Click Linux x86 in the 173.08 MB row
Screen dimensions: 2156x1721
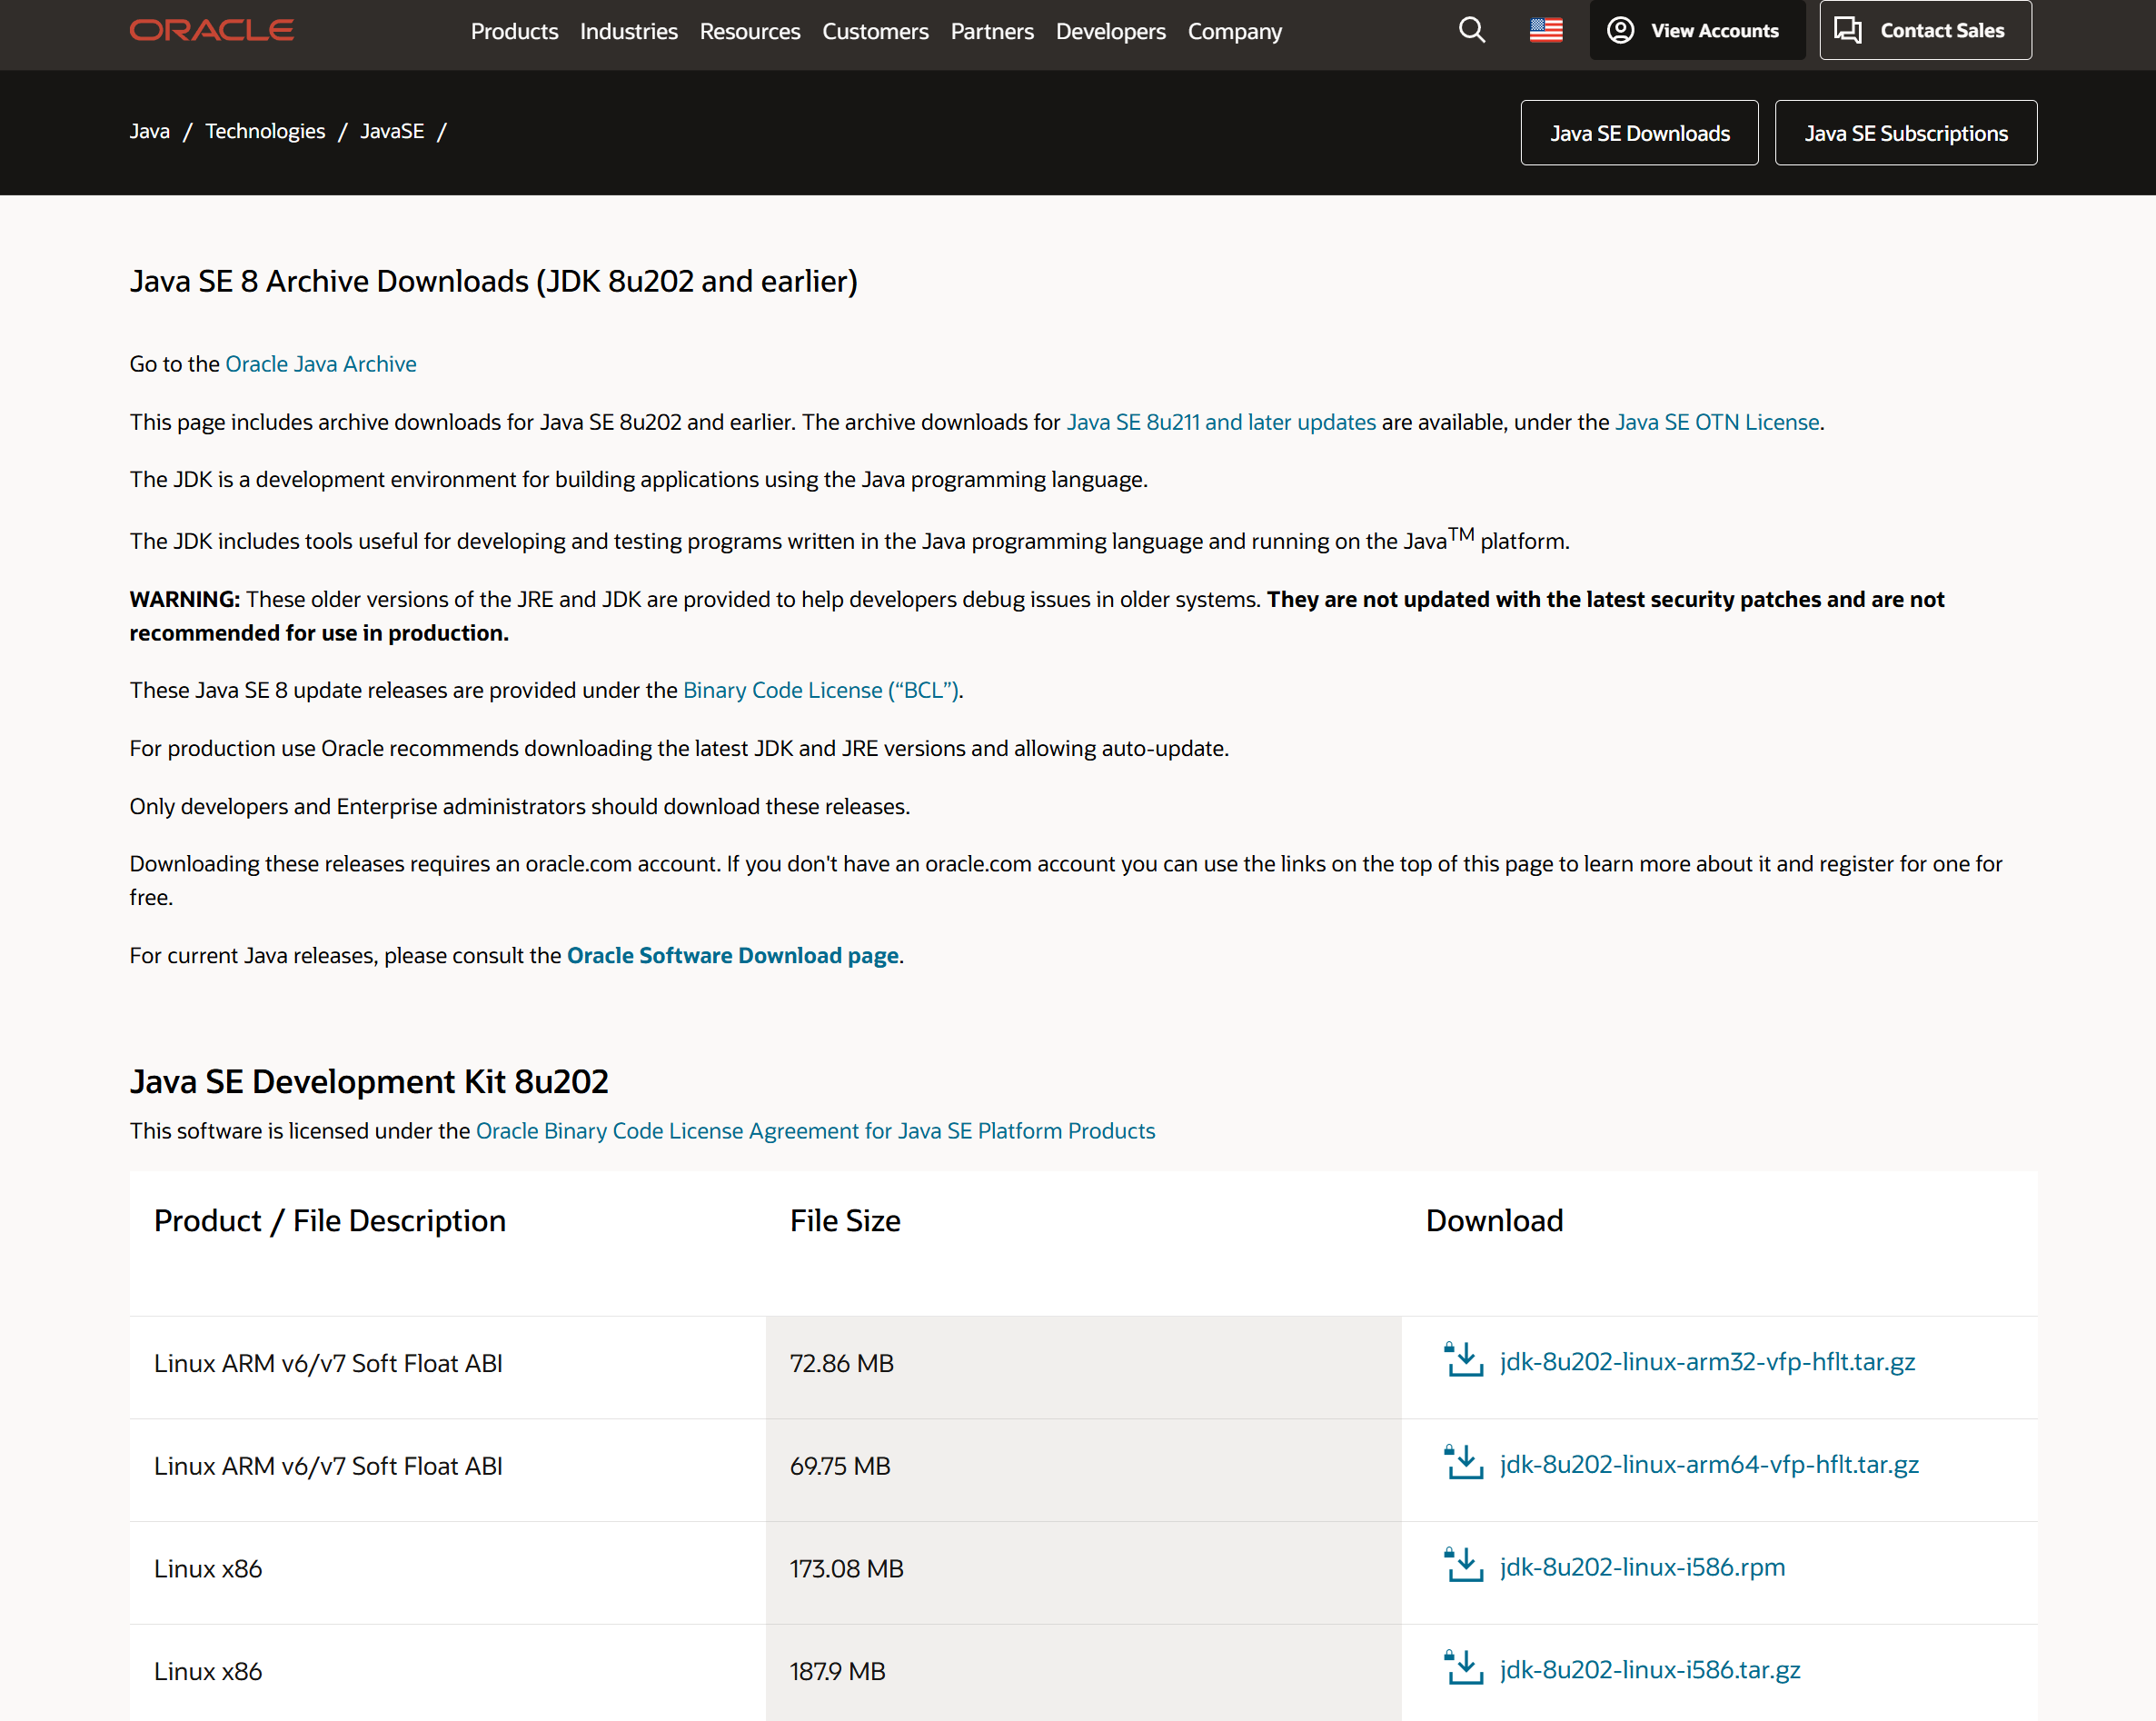208,1568
